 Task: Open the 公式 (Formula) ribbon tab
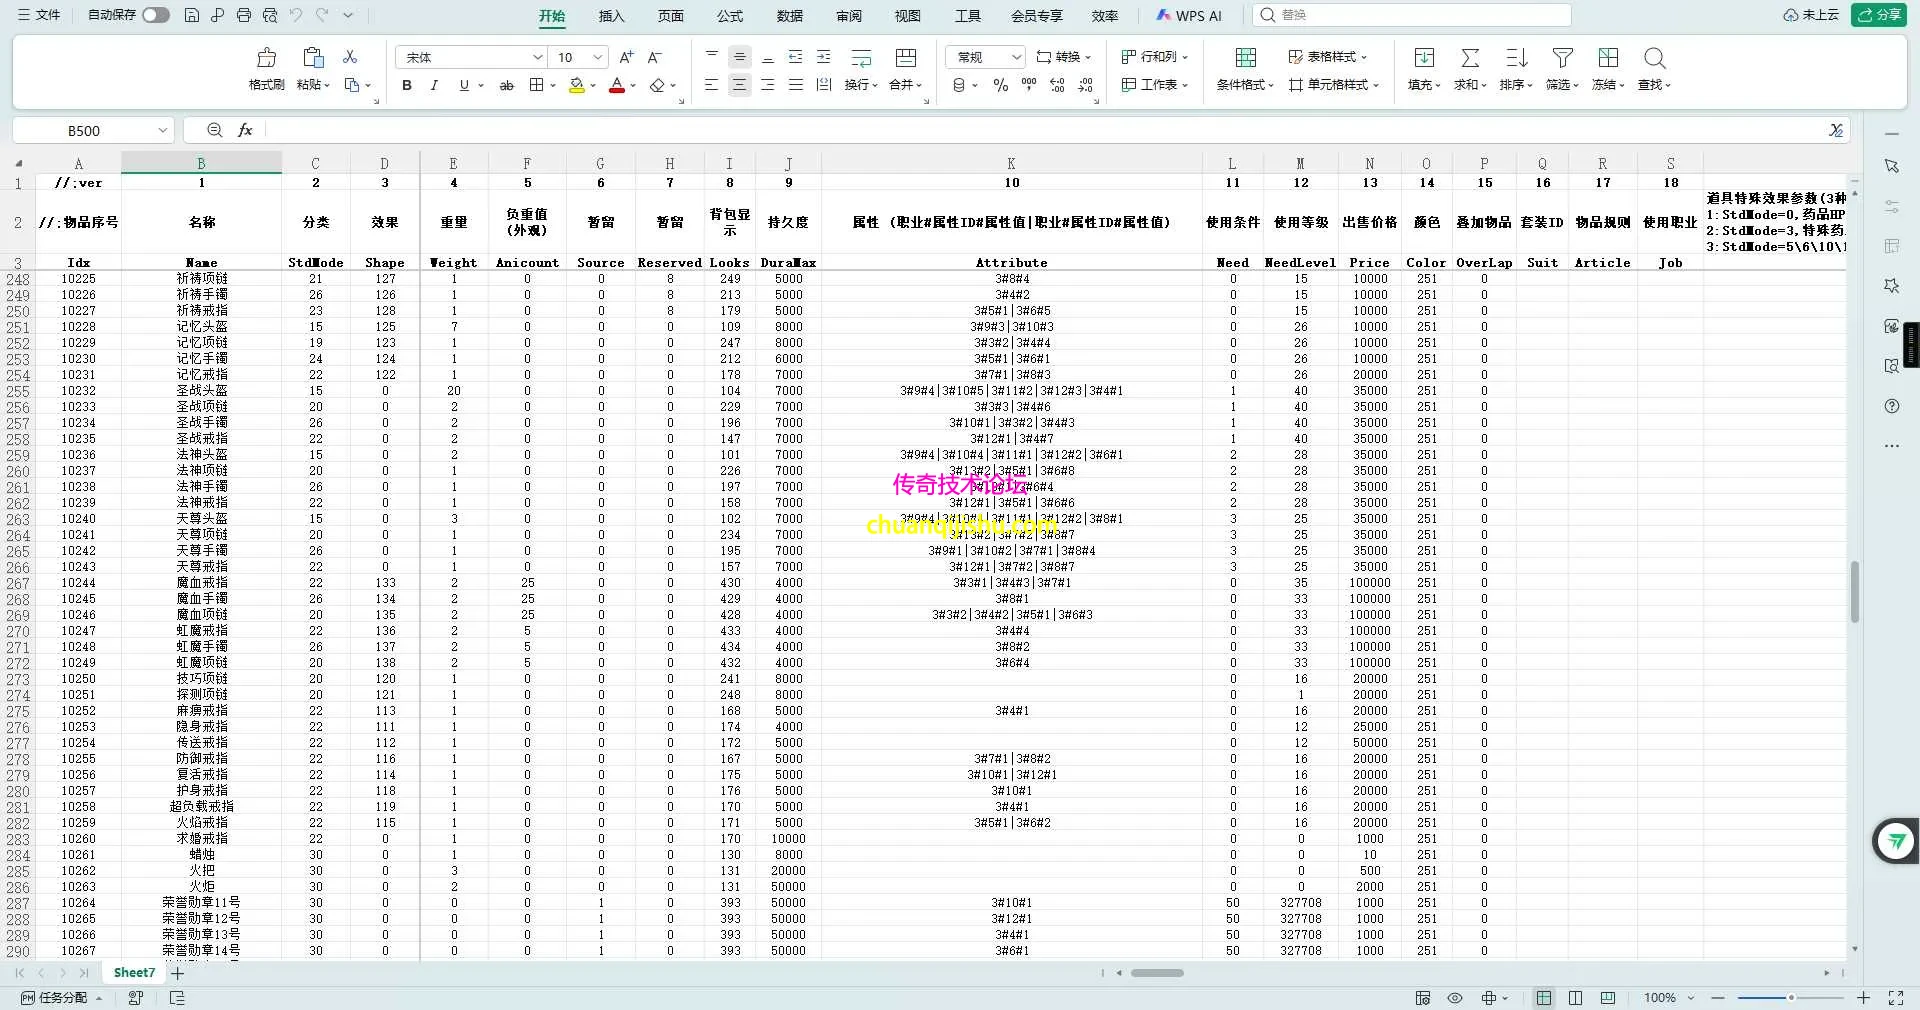(730, 16)
